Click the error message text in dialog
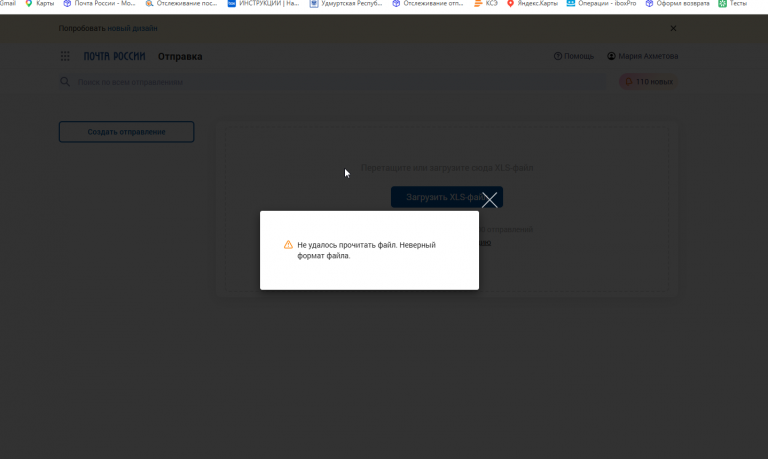 click(366, 250)
